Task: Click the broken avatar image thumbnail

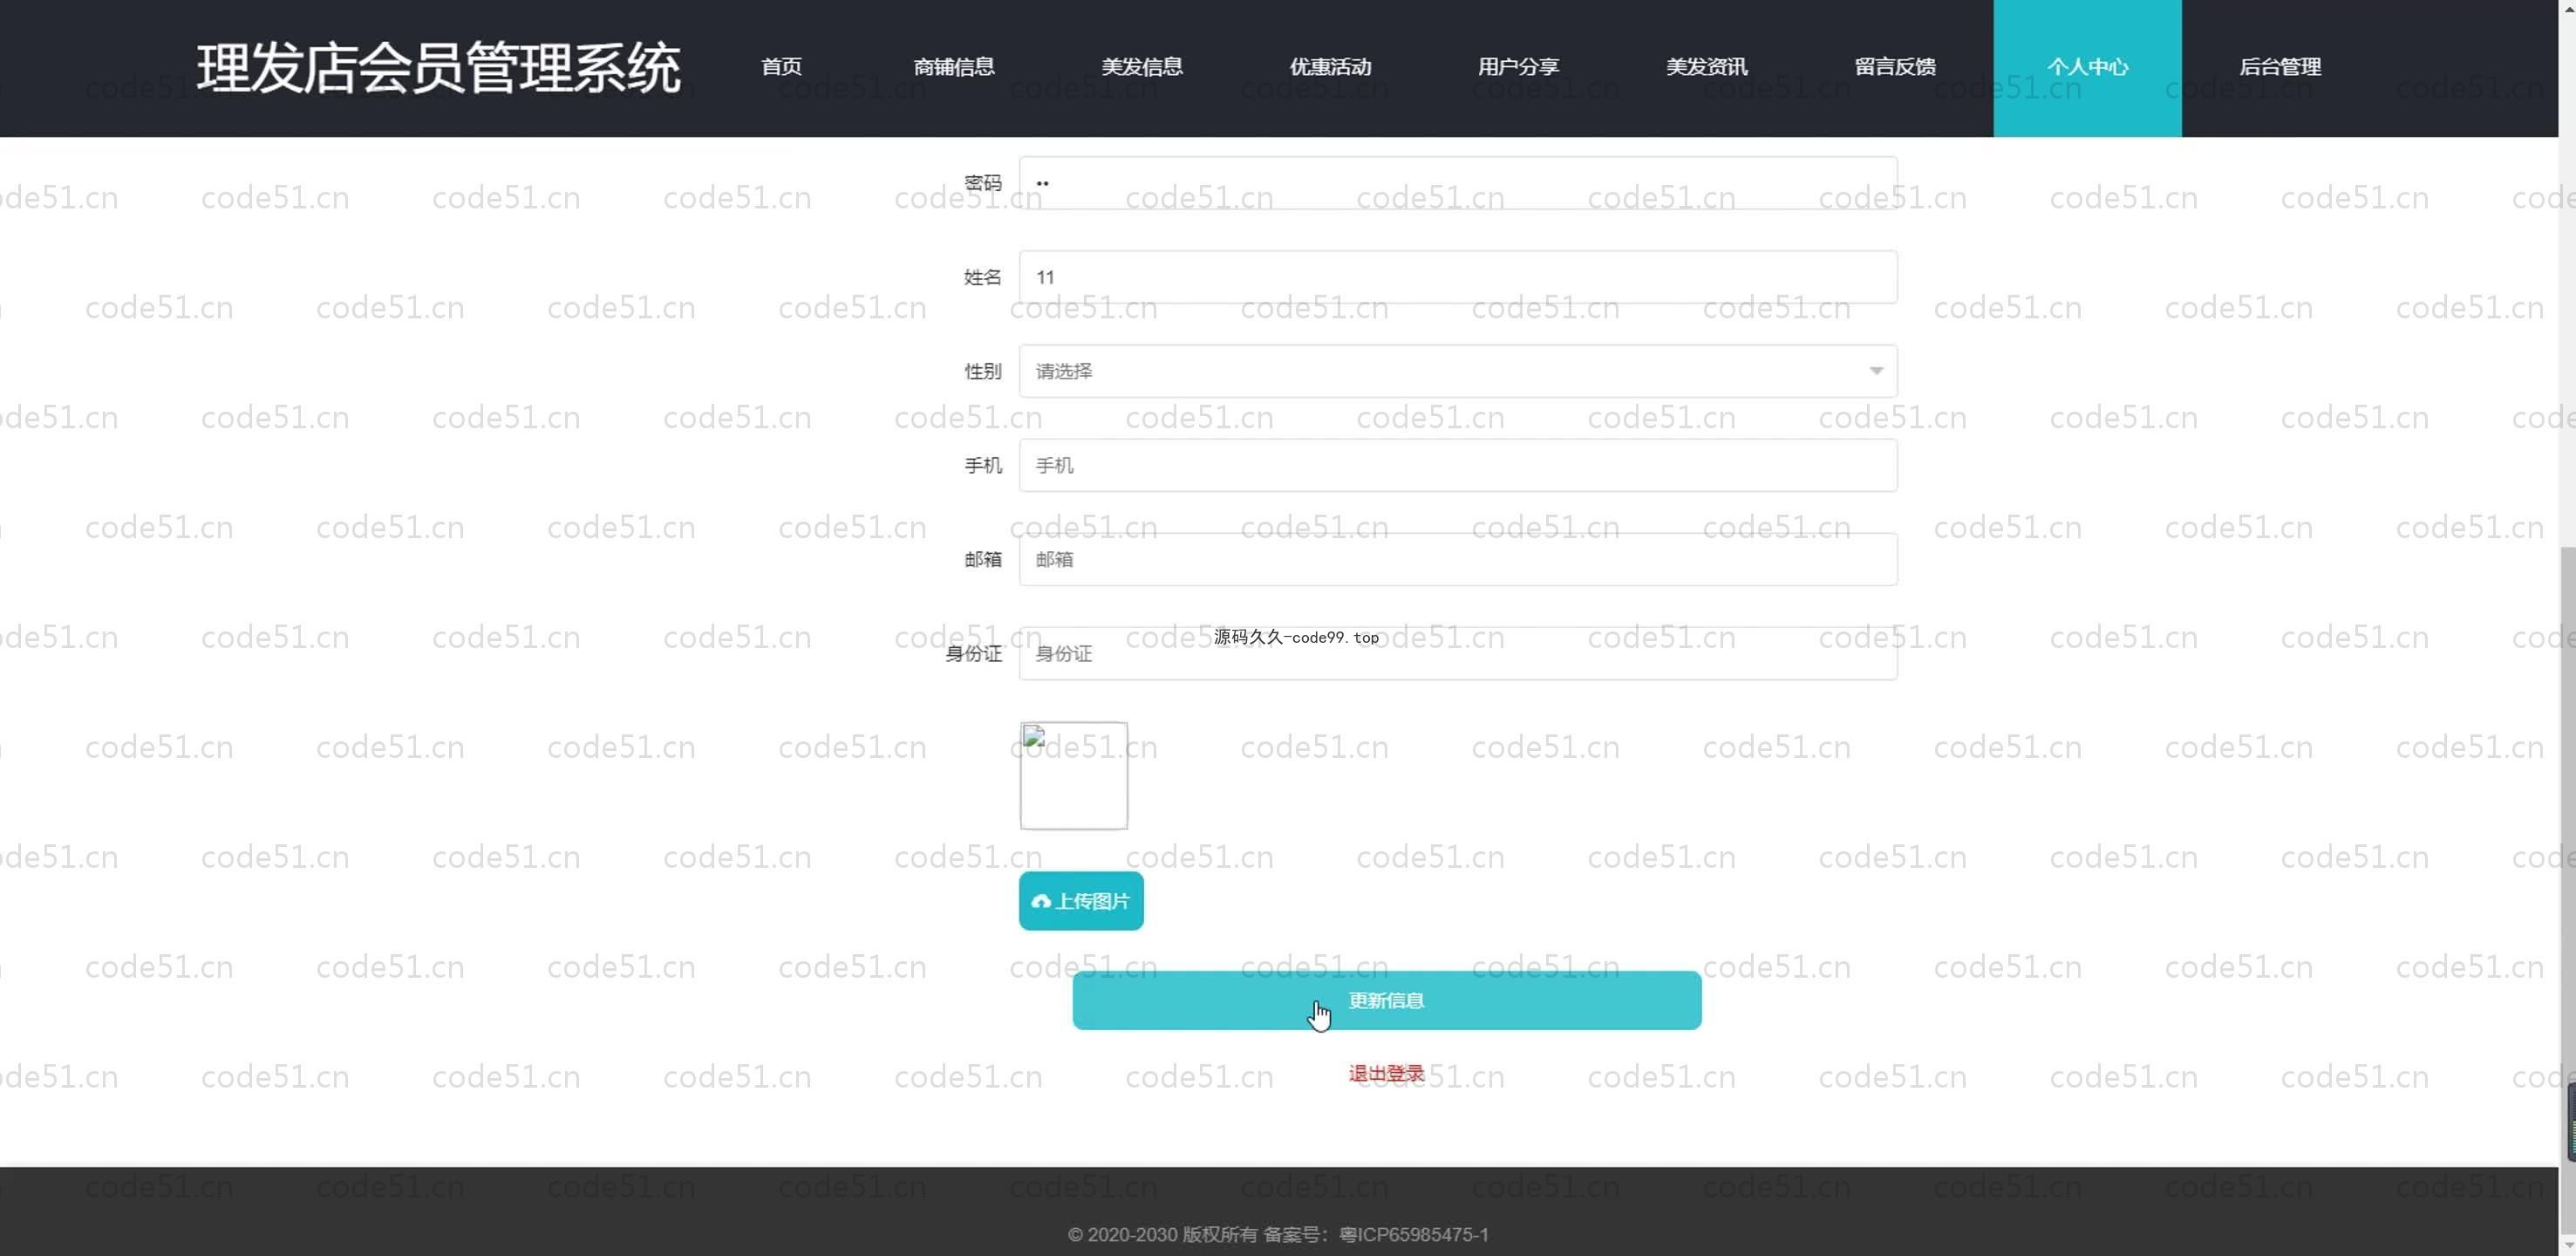Action: [1074, 776]
